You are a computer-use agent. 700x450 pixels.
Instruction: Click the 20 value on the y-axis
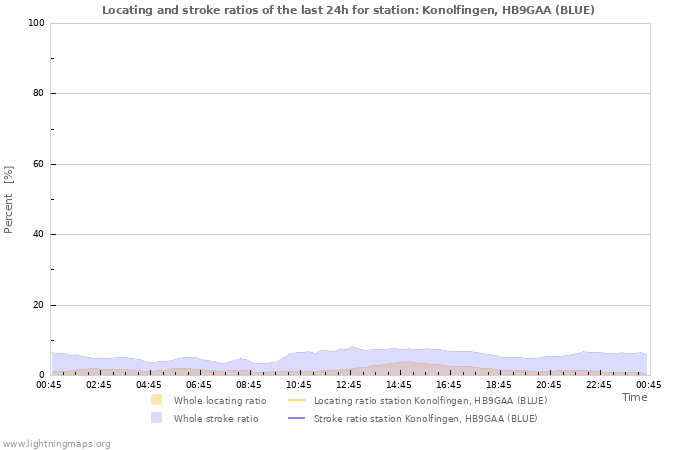click(37, 305)
